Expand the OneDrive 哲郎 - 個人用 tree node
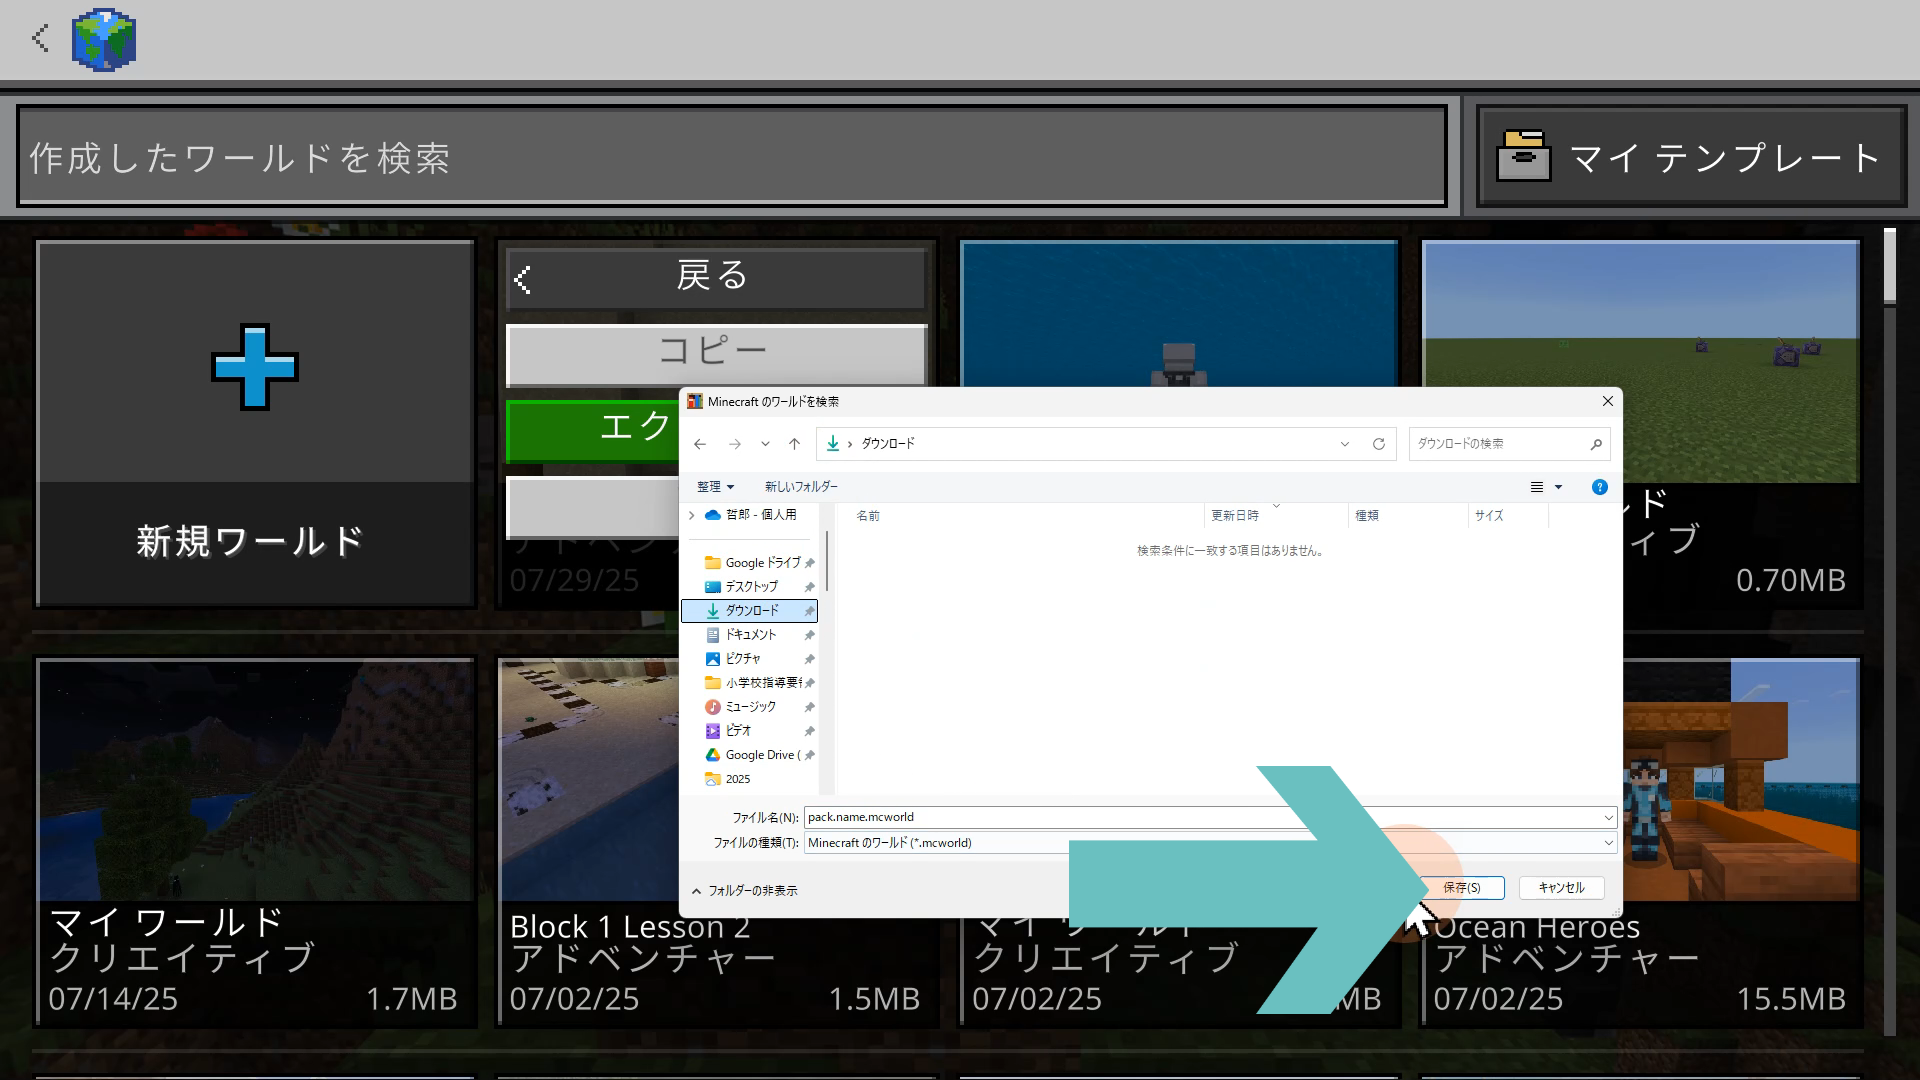1920x1080 pixels. [691, 515]
